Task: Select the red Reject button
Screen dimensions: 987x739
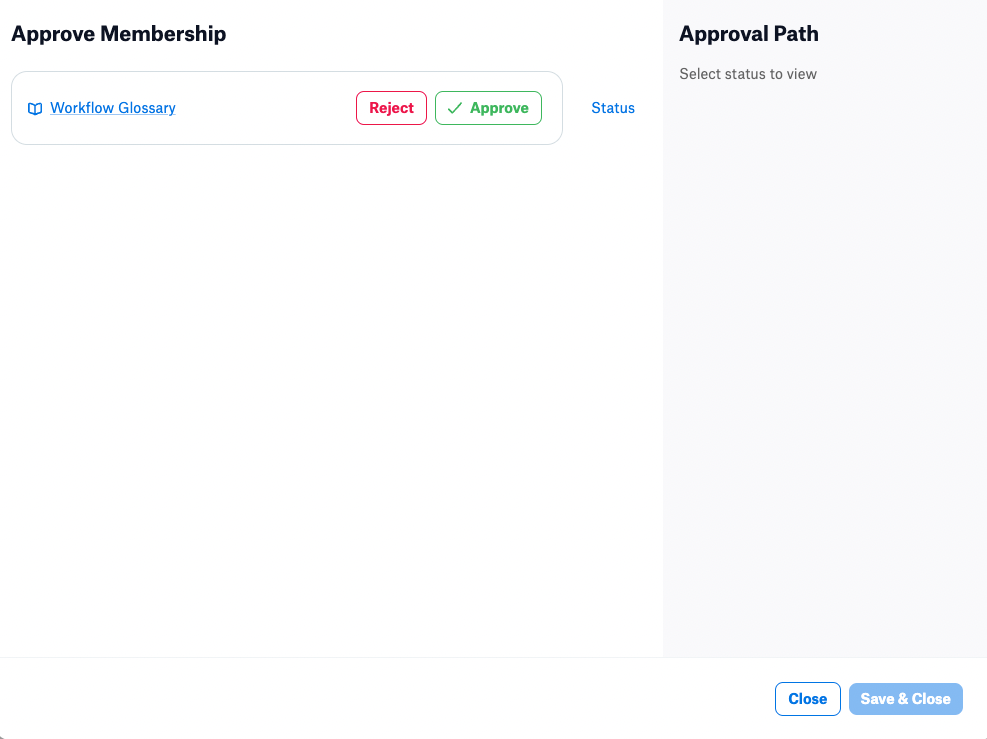Action: [x=392, y=108]
